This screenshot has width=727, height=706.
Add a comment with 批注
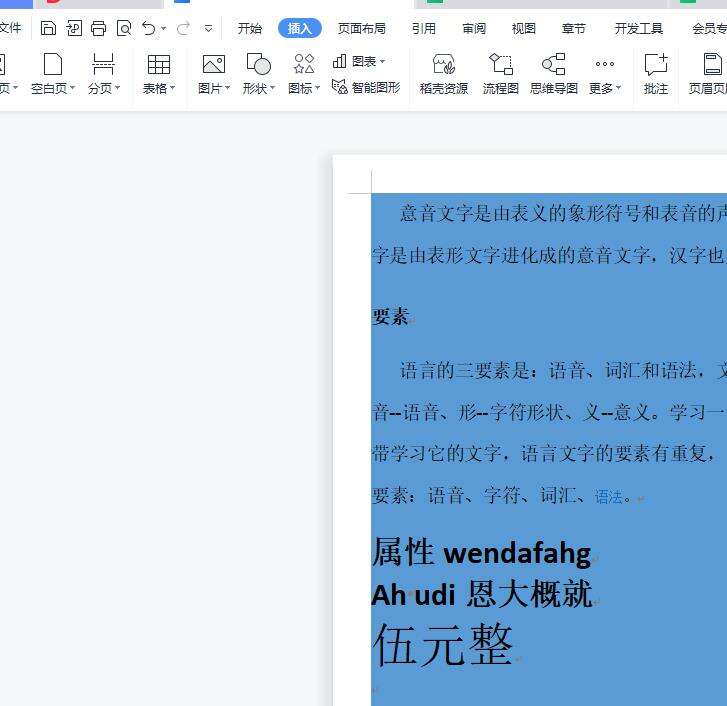click(x=655, y=74)
